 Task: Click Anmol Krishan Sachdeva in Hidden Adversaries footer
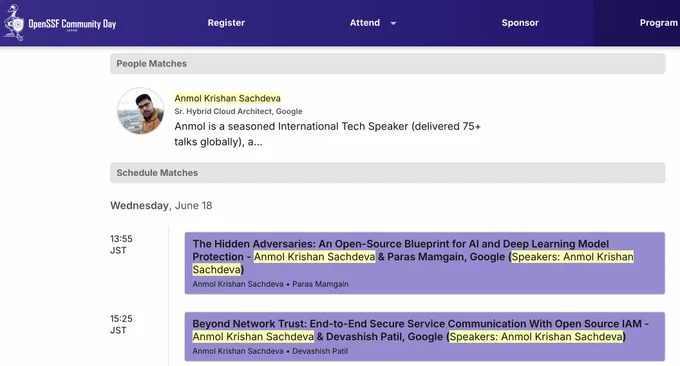point(238,284)
